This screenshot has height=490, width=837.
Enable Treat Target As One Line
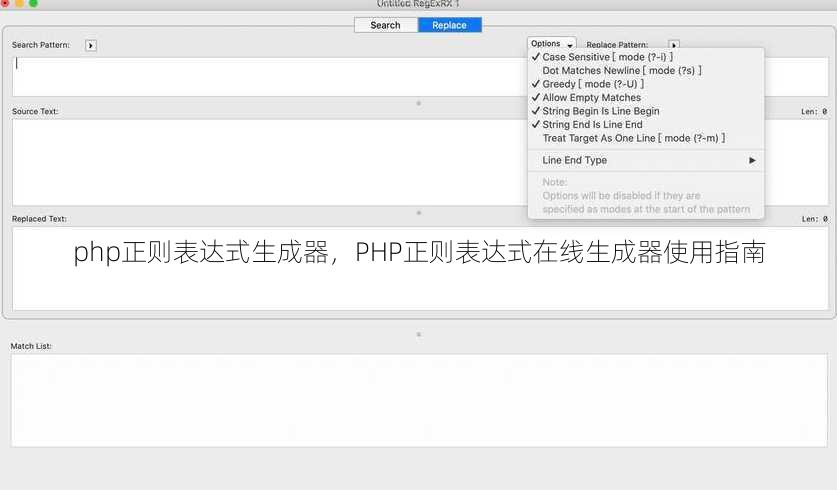pyautogui.click(x=646, y=138)
